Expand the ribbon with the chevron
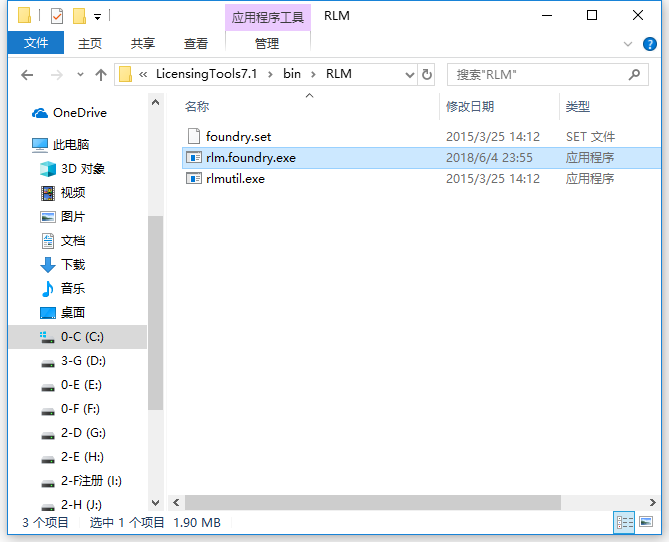The image size is (669, 542). pyautogui.click(x=628, y=44)
